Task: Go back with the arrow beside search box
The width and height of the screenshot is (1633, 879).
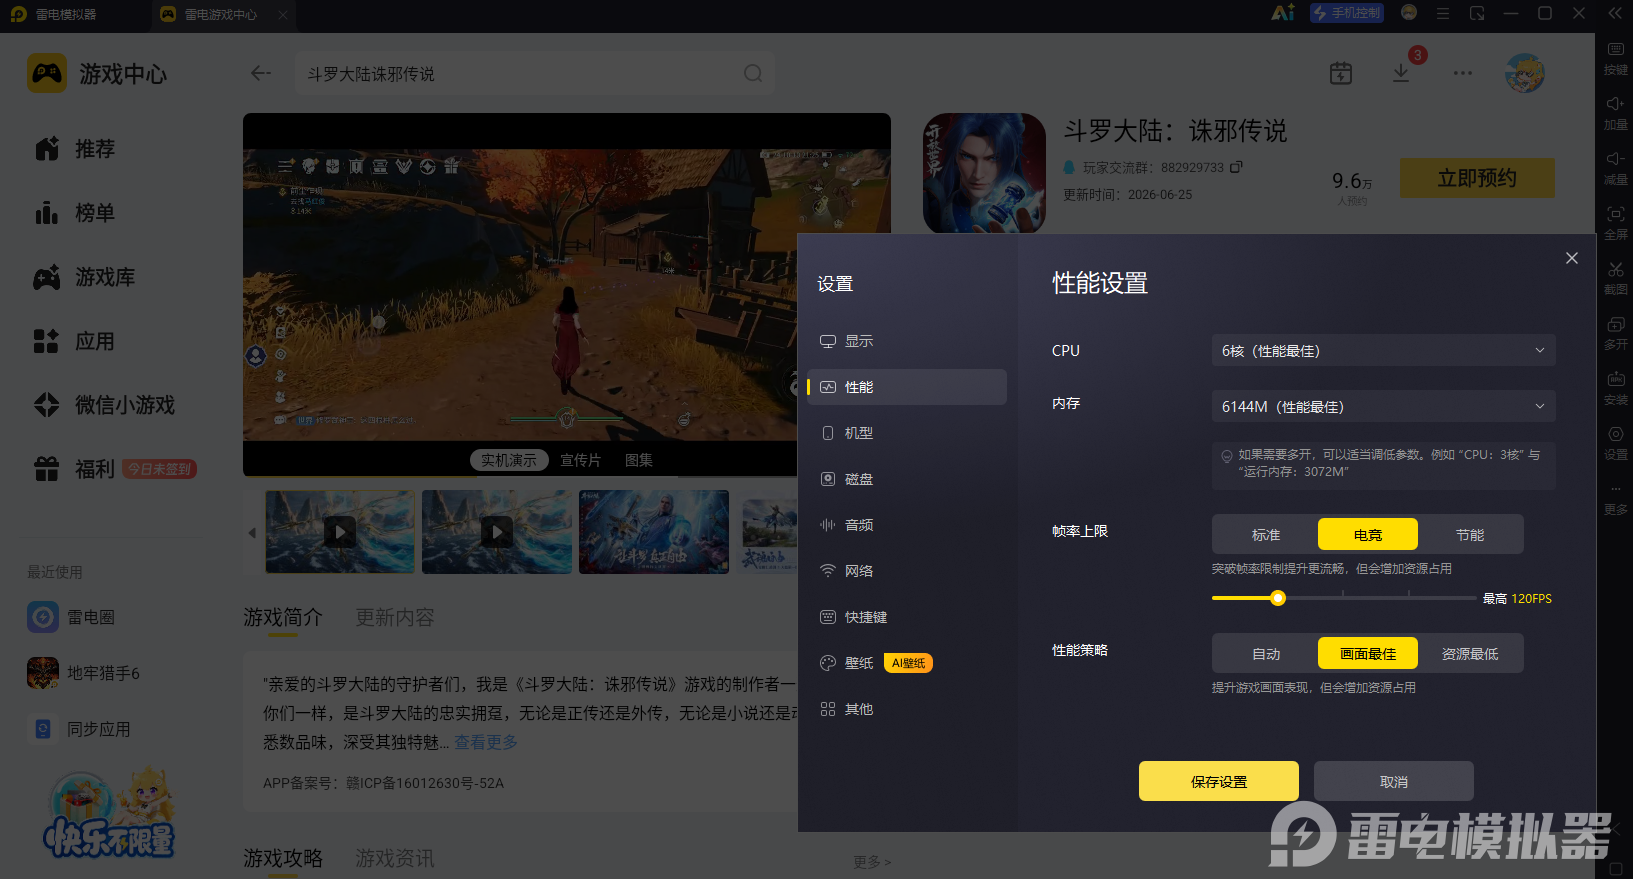Action: pos(261,73)
